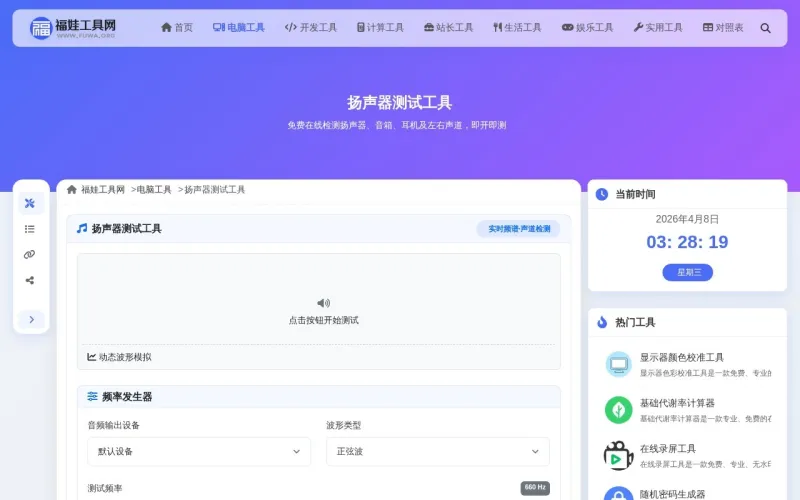Open the 站长工具 menu item
The image size is (800, 500).
(x=448, y=28)
